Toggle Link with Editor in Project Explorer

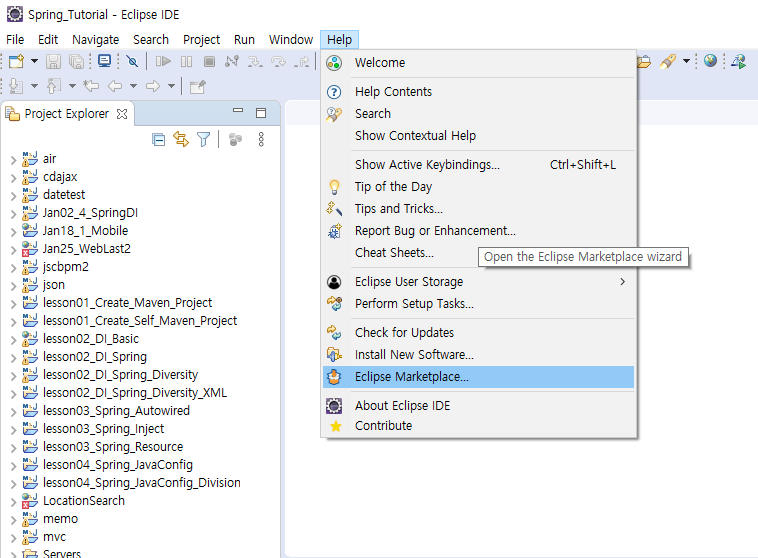(x=181, y=139)
